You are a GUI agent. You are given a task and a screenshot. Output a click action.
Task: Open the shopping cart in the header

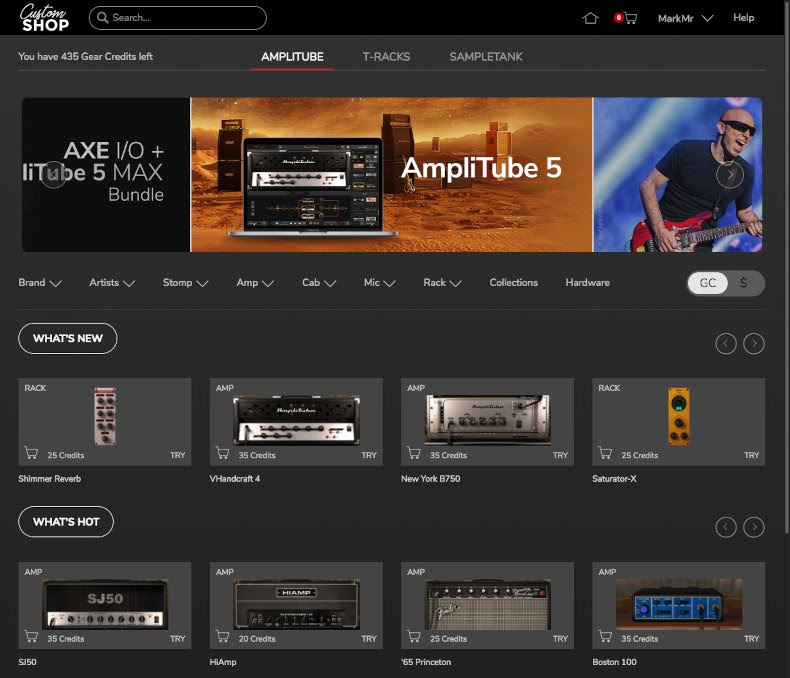pyautogui.click(x=629, y=18)
